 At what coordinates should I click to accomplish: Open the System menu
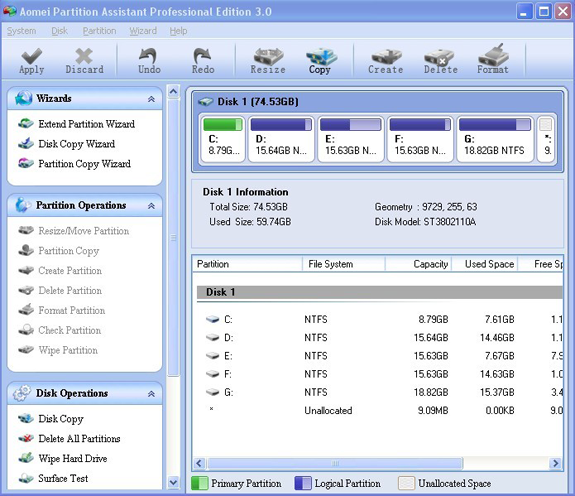[x=22, y=31]
